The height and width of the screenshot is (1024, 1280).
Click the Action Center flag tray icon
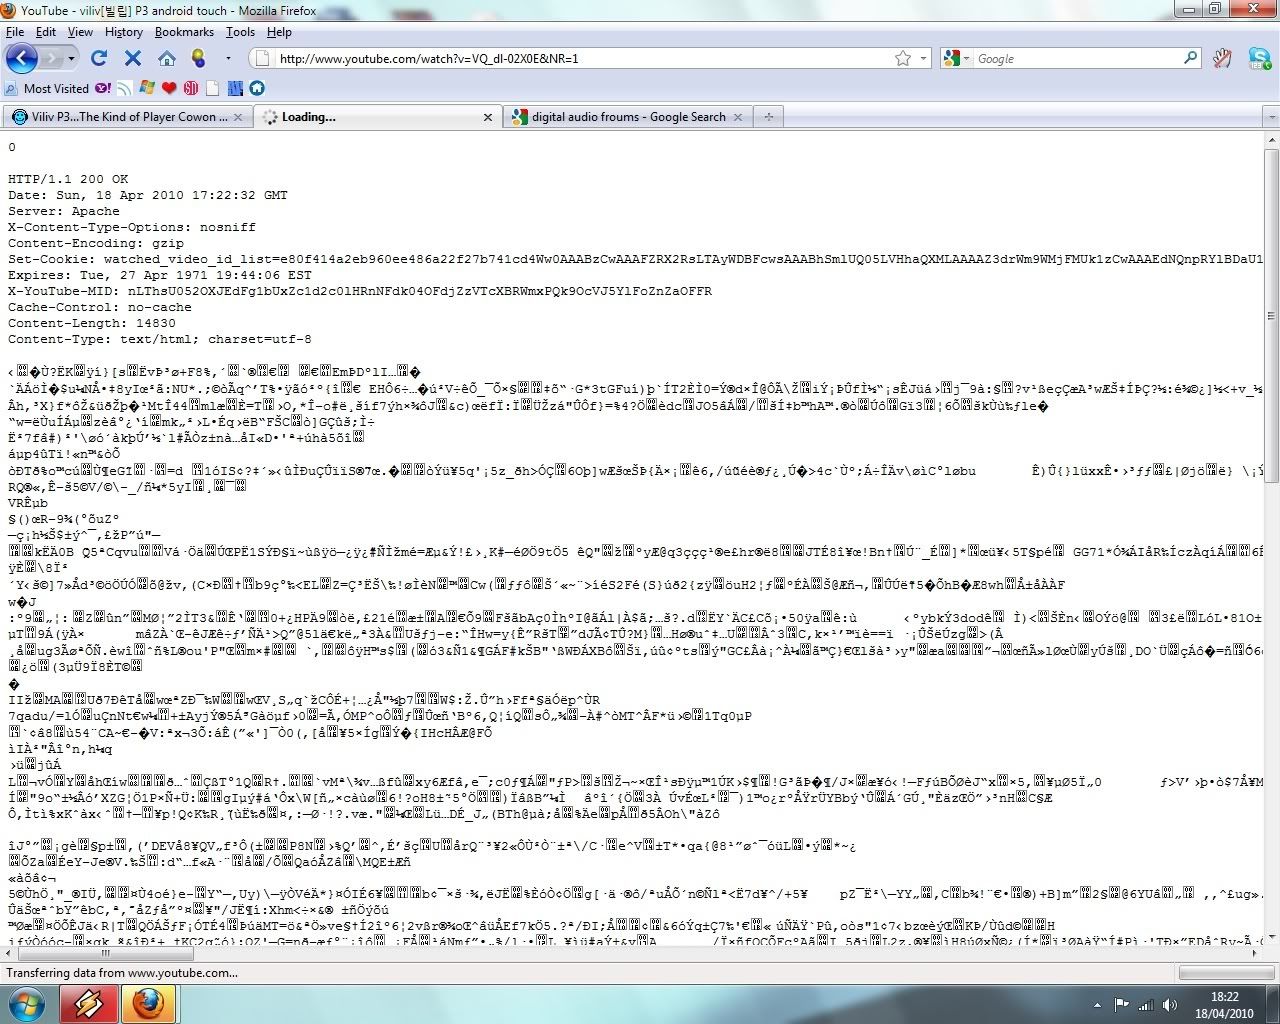point(1122,1005)
